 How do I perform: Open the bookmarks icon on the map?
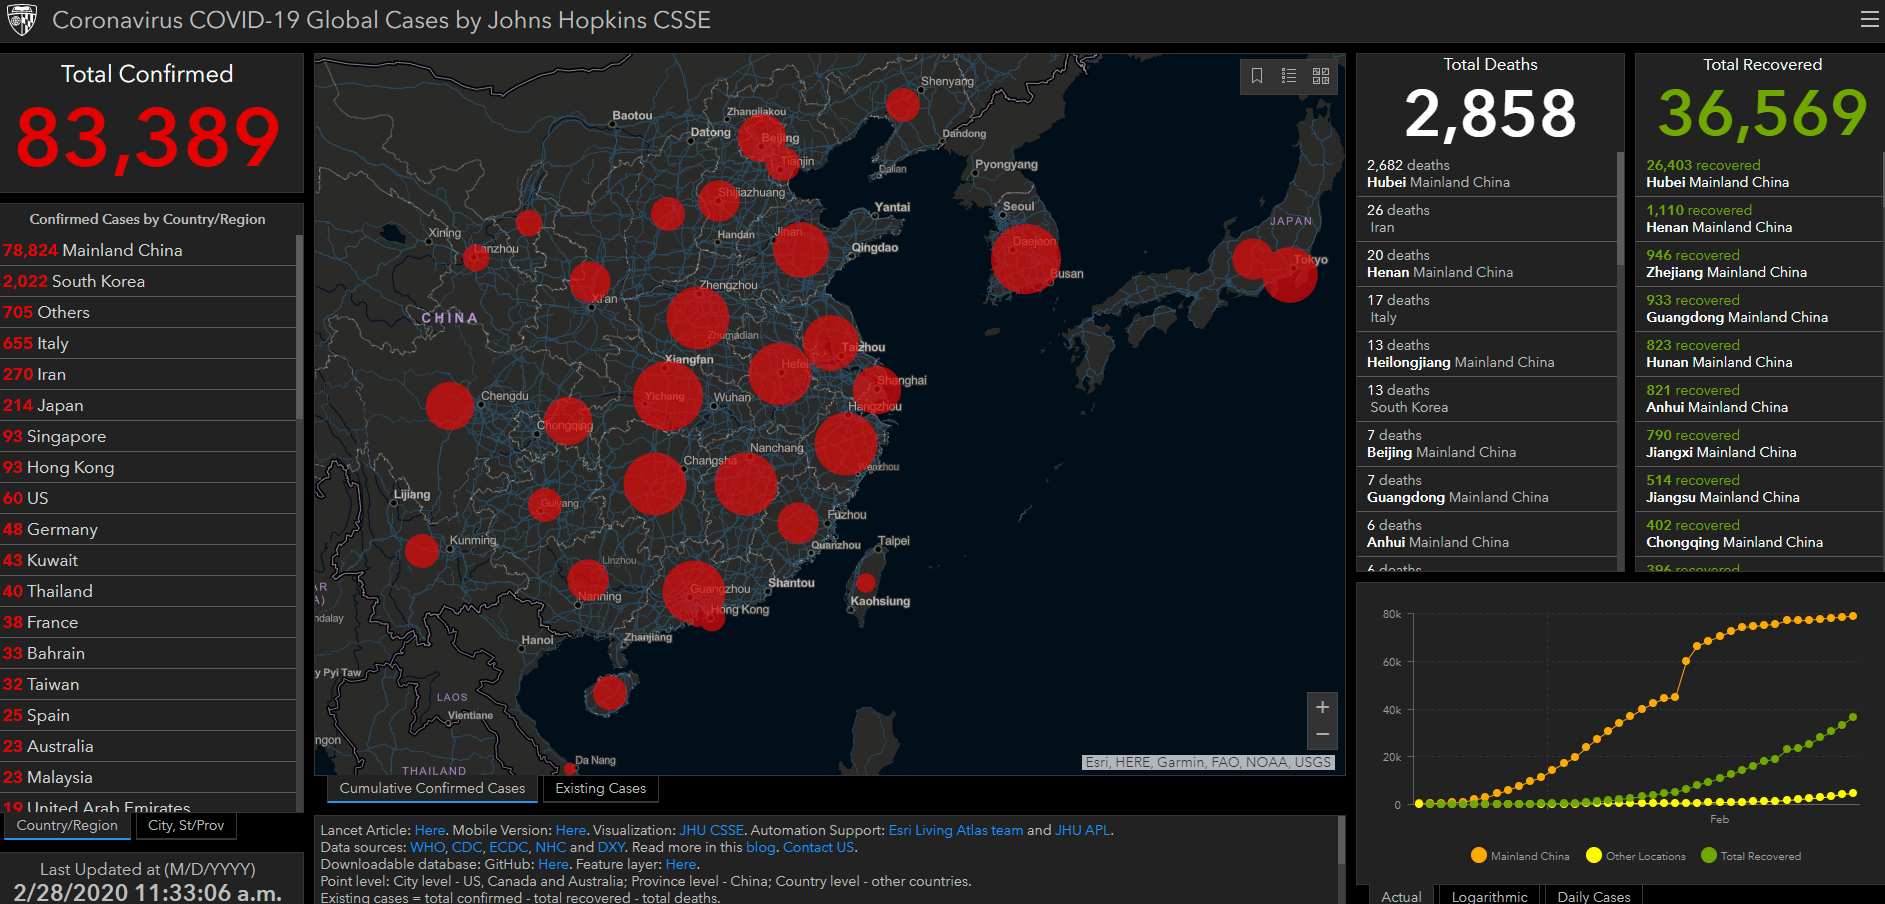point(1257,76)
